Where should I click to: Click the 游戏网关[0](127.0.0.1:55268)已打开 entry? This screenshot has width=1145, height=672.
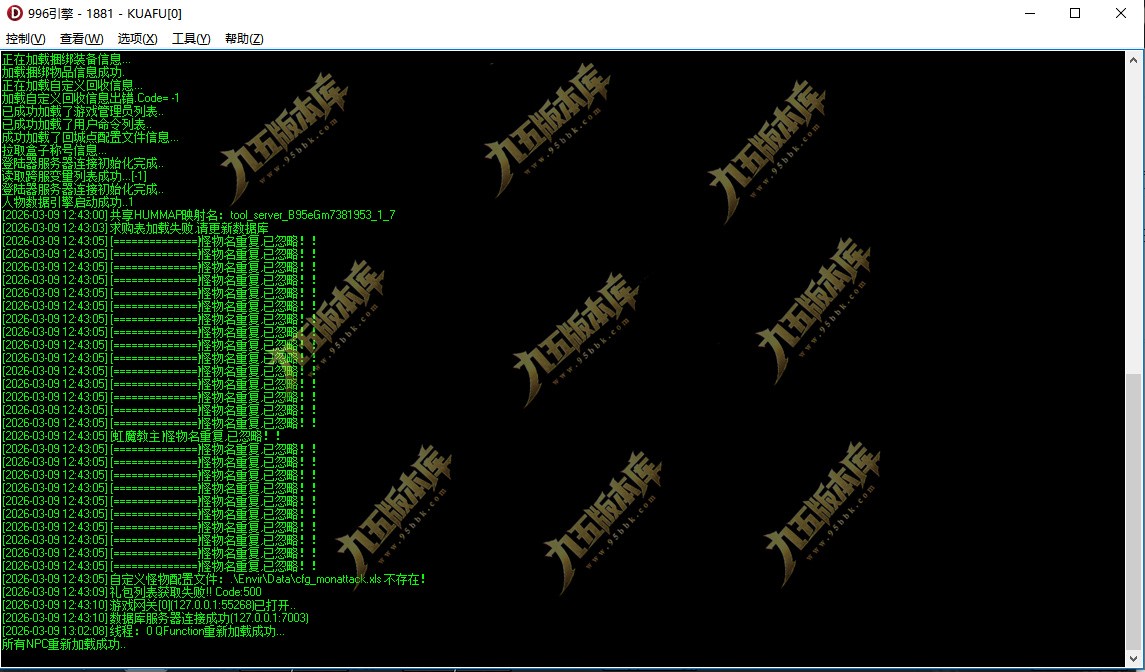click(x=149, y=606)
